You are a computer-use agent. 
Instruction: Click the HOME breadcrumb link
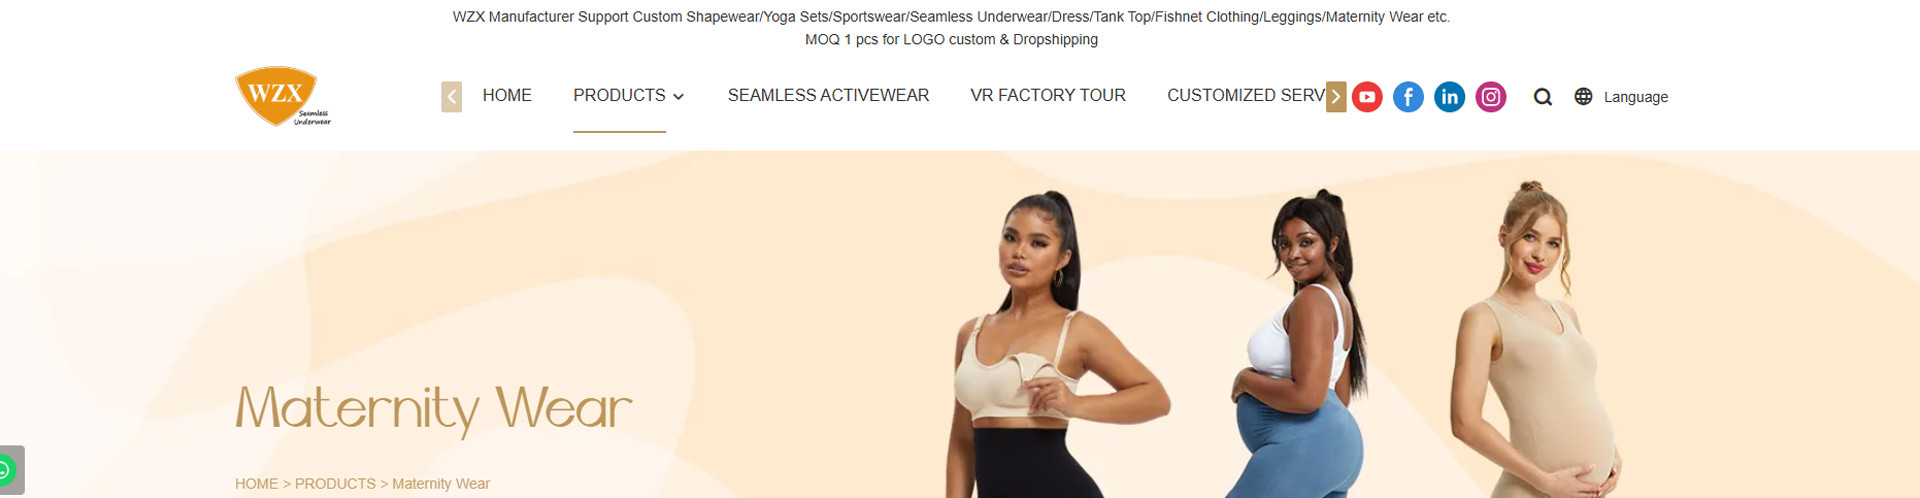point(256,484)
